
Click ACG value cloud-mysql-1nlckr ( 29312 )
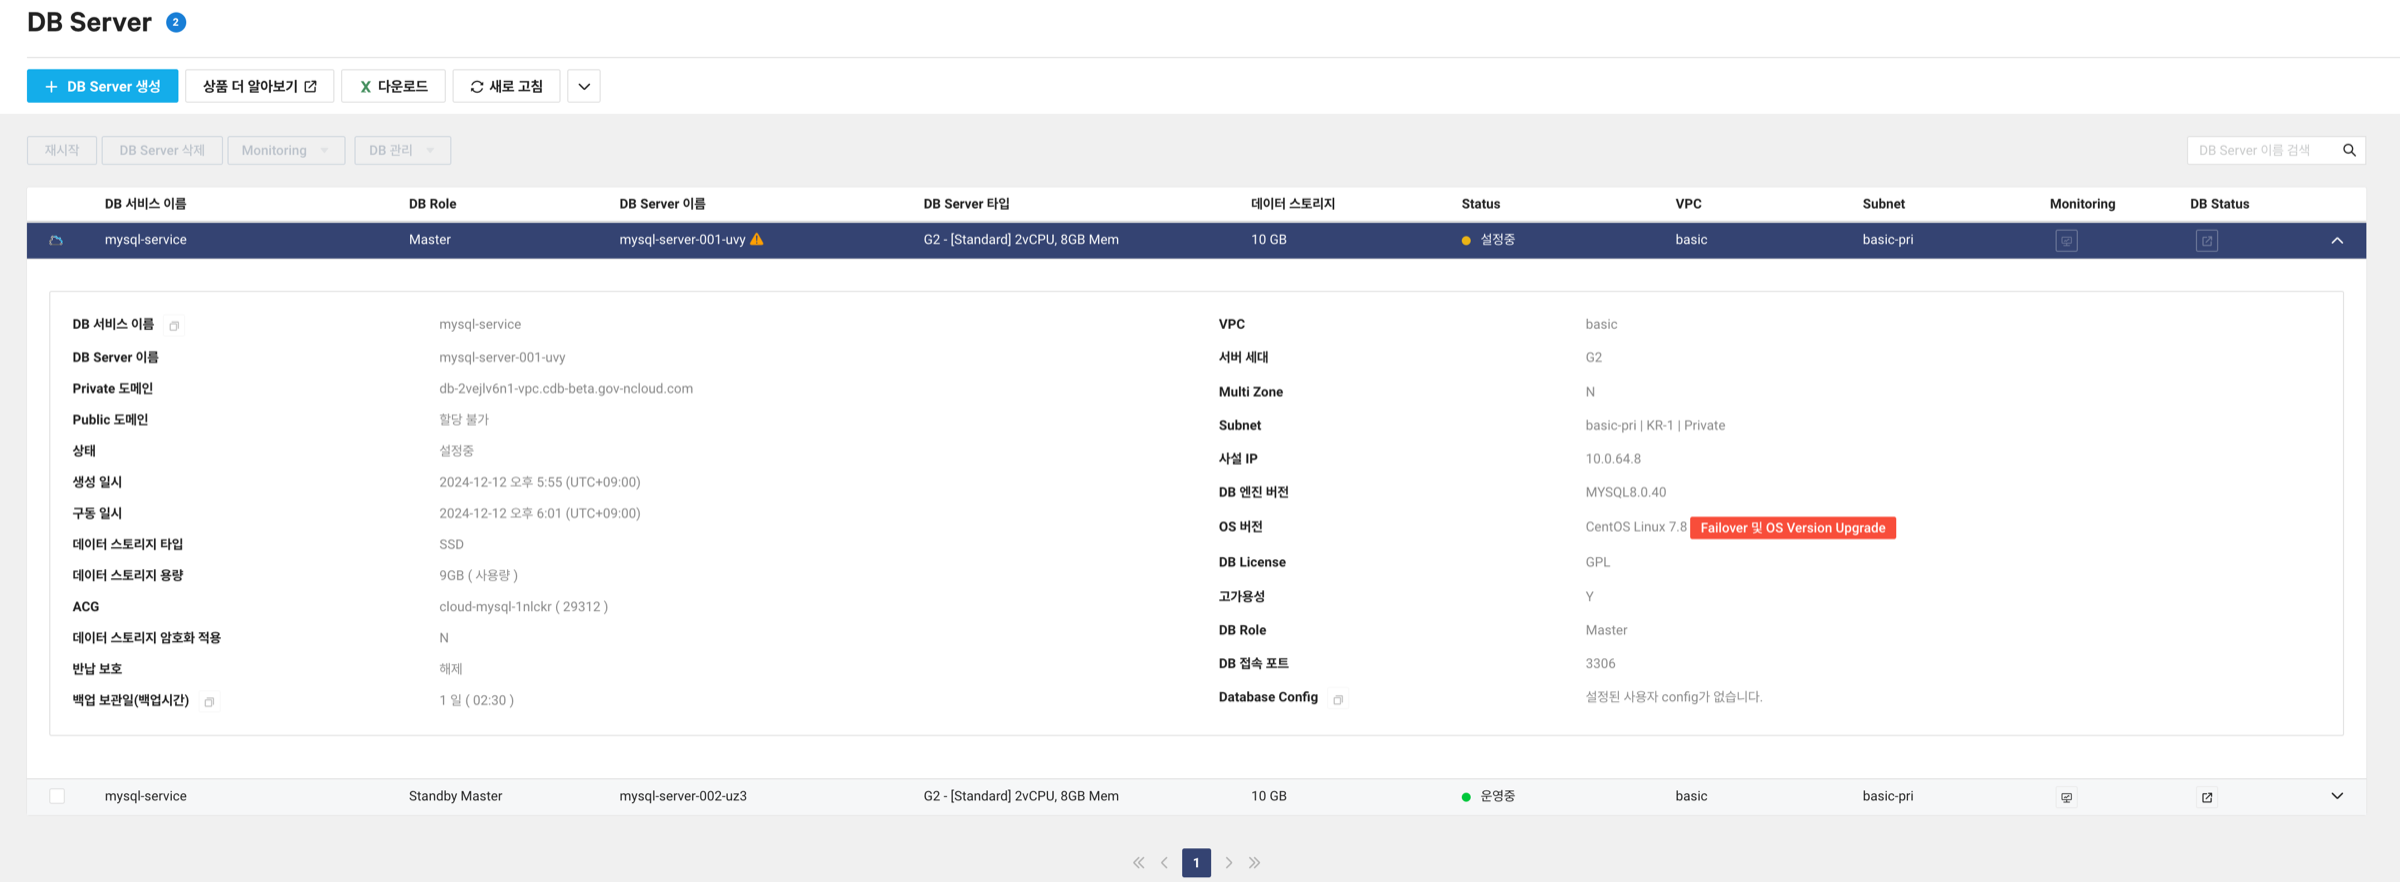pos(523,607)
